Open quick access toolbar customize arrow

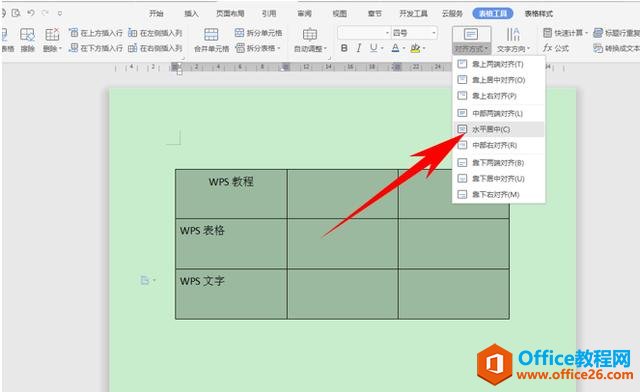coord(60,13)
